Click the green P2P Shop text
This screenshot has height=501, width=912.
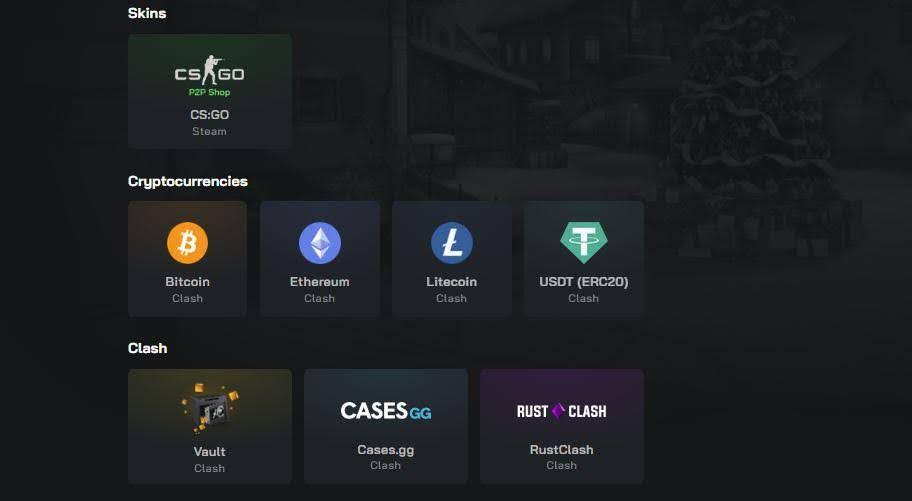209,92
